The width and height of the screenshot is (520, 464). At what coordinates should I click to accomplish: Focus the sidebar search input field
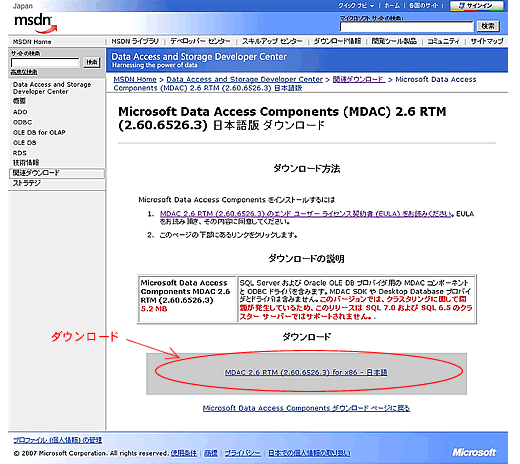point(45,63)
